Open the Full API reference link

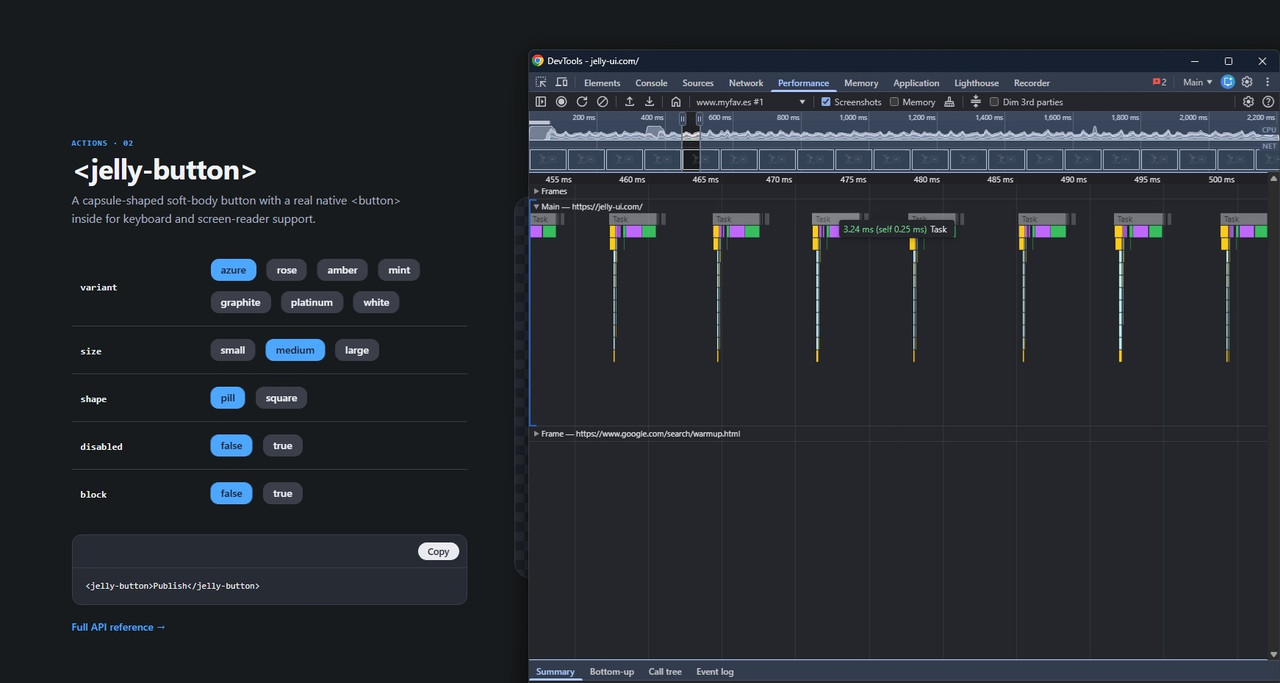click(x=118, y=627)
